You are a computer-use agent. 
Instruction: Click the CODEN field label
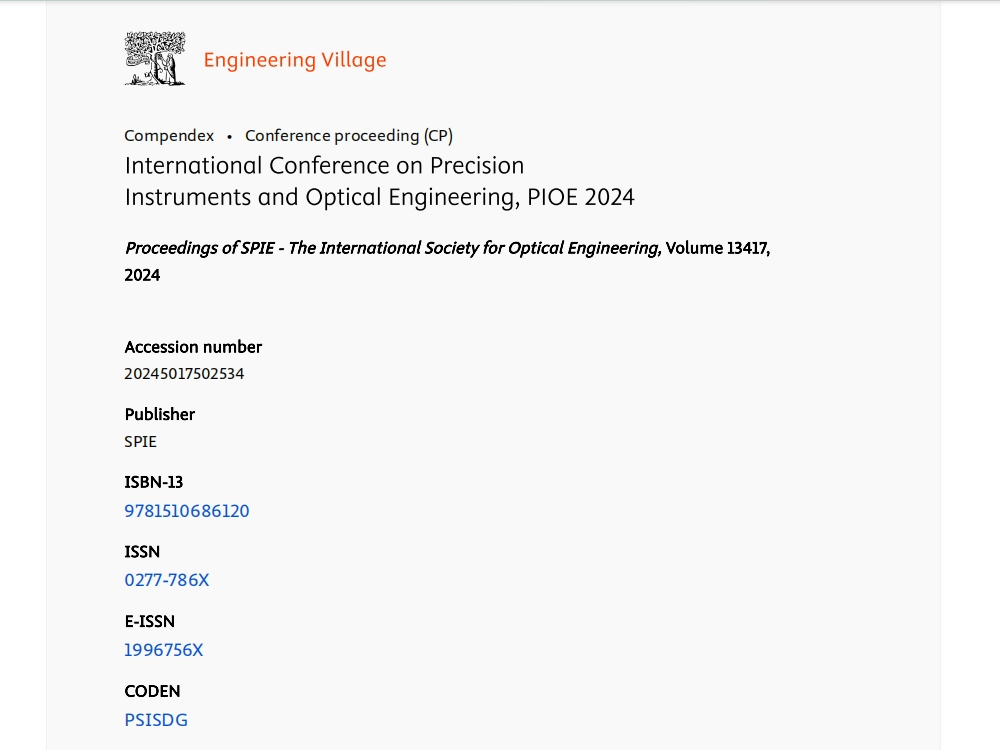pos(152,691)
